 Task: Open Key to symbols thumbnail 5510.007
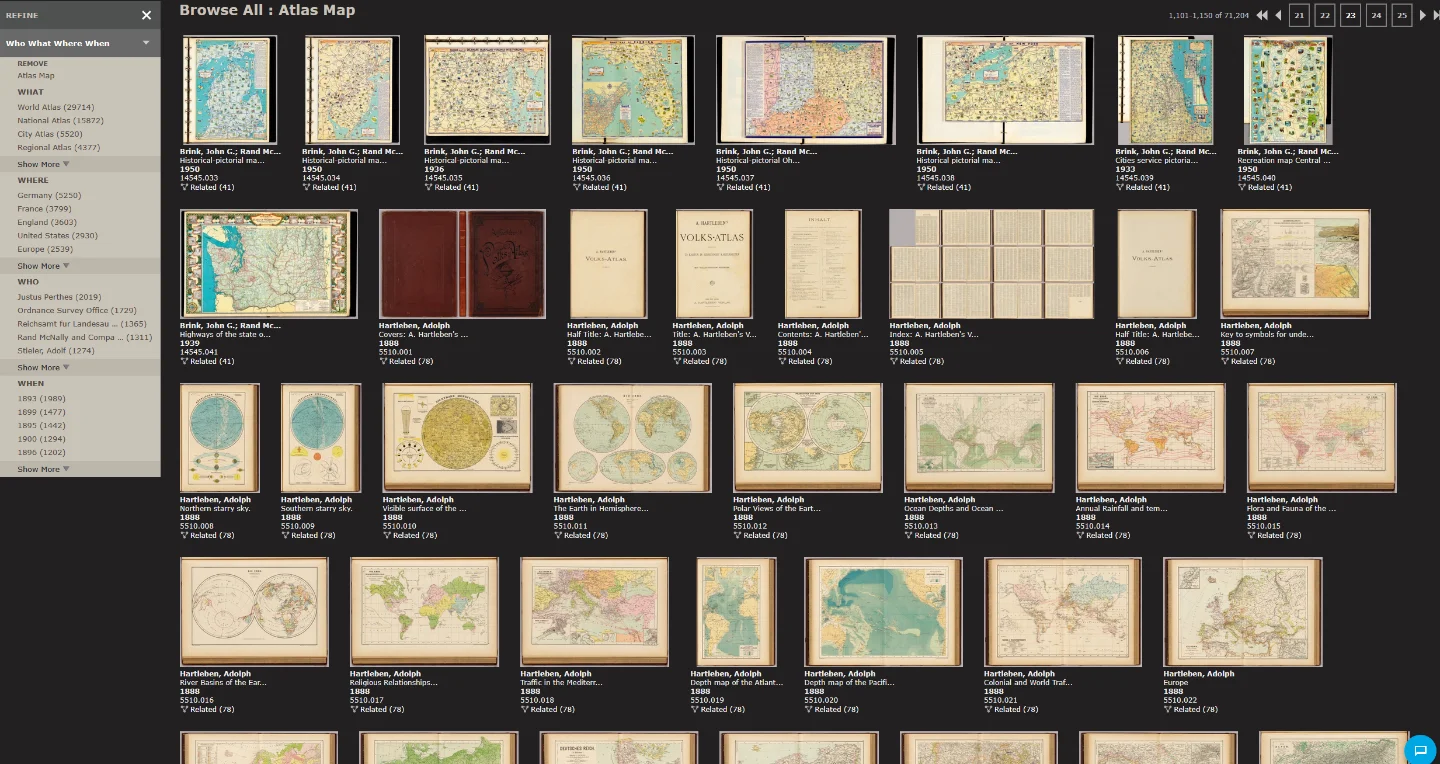tap(1296, 264)
